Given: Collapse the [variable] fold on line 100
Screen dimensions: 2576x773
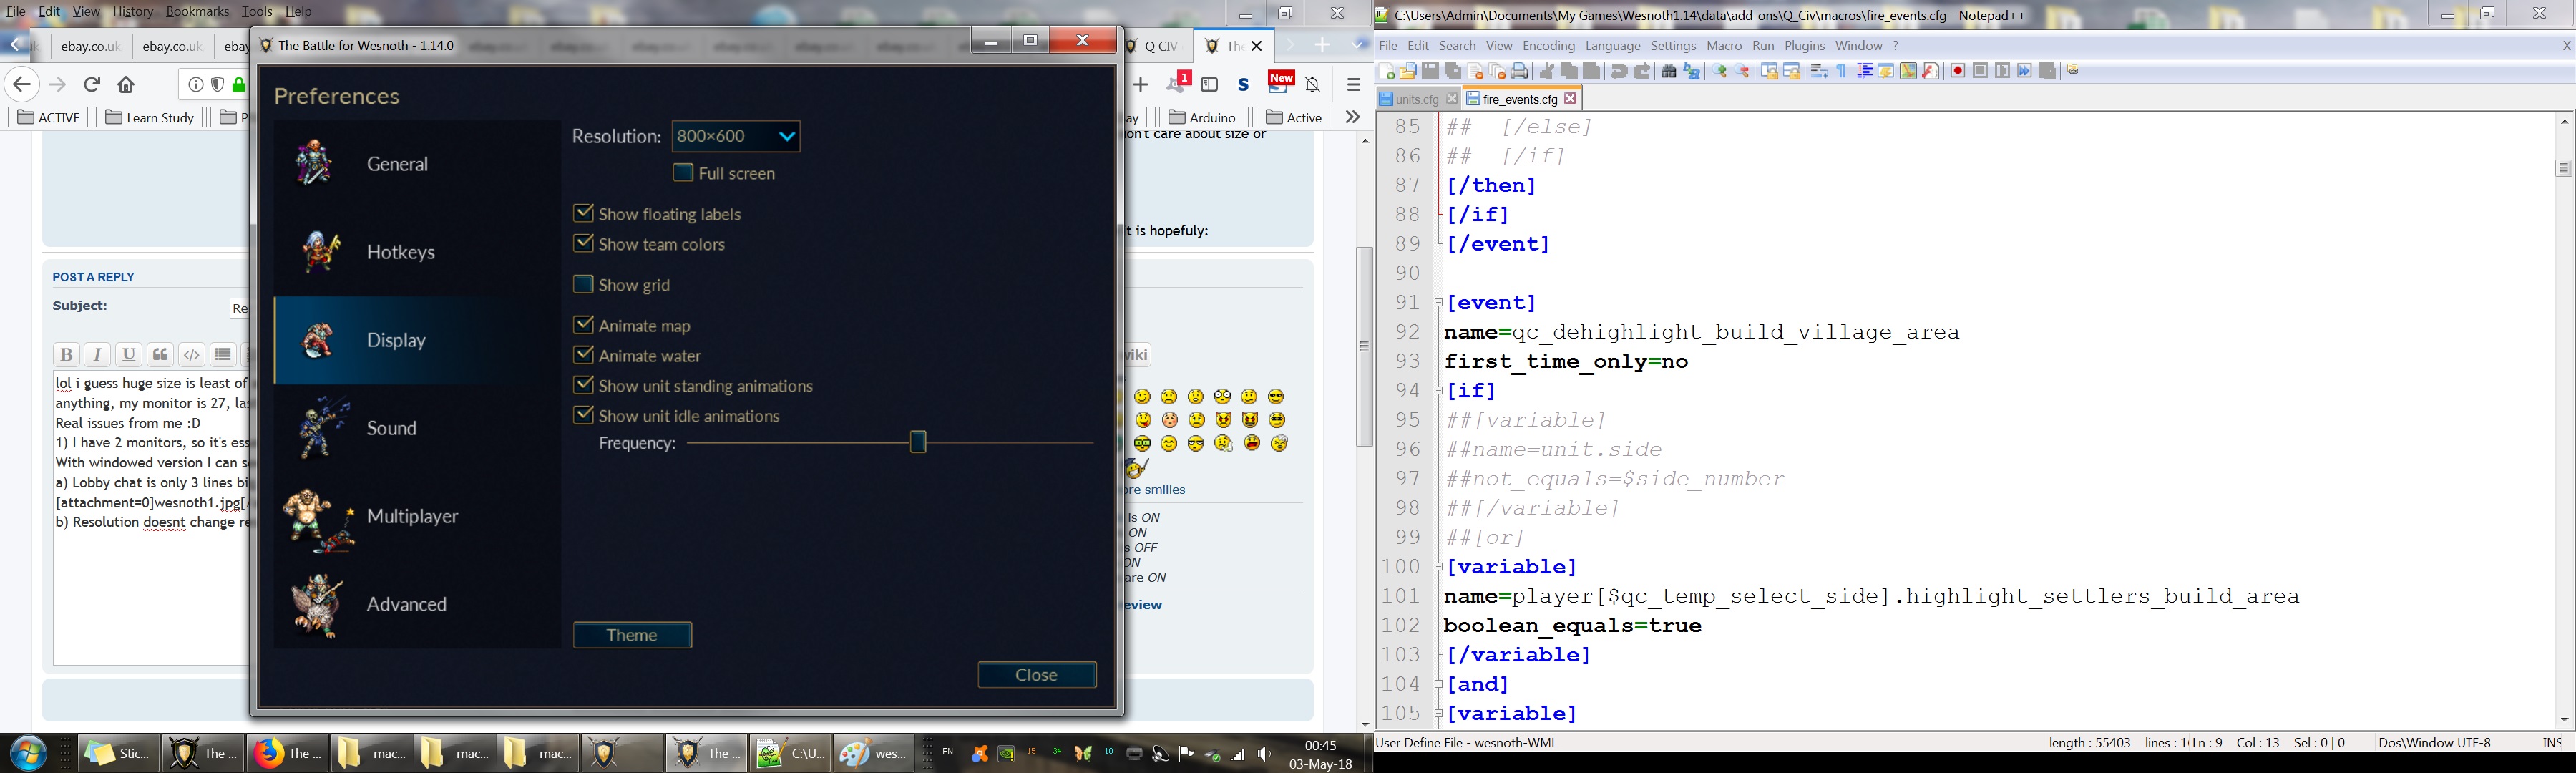Looking at the screenshot, I should point(1439,567).
